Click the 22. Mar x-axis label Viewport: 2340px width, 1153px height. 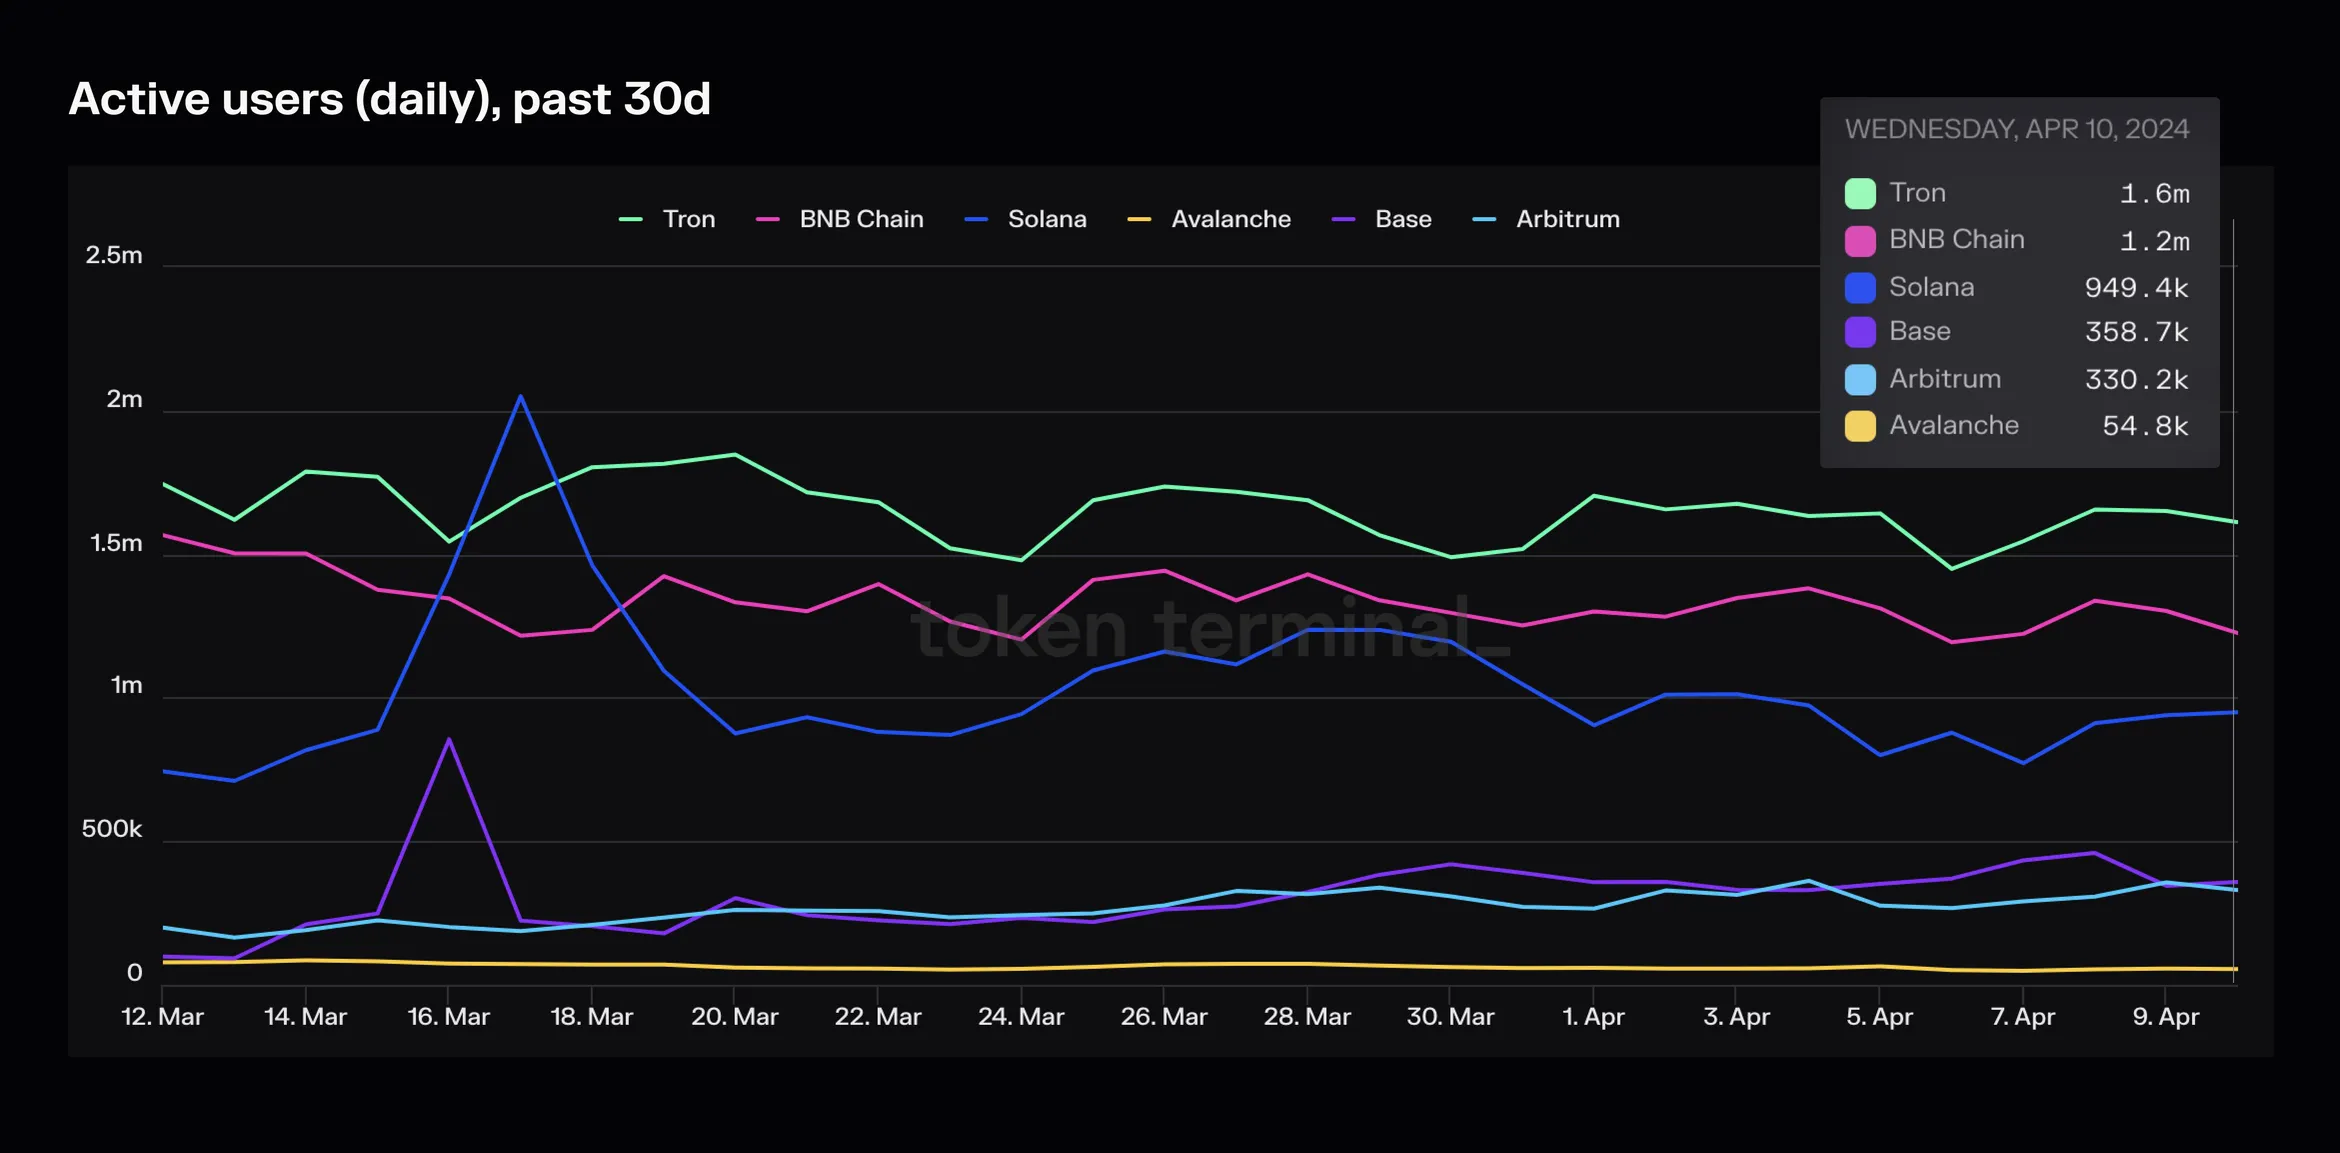click(878, 1017)
